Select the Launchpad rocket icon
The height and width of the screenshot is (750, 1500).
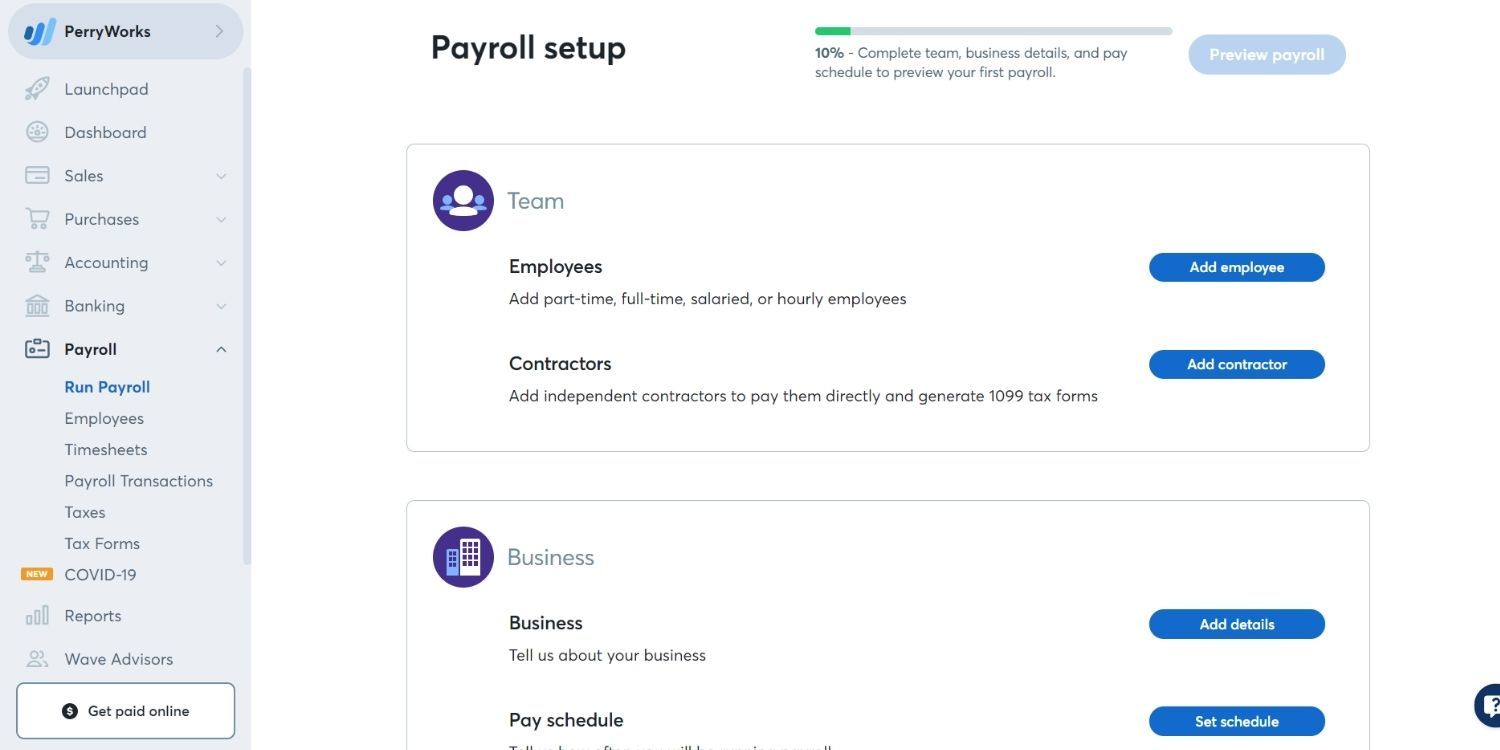pyautogui.click(x=37, y=87)
